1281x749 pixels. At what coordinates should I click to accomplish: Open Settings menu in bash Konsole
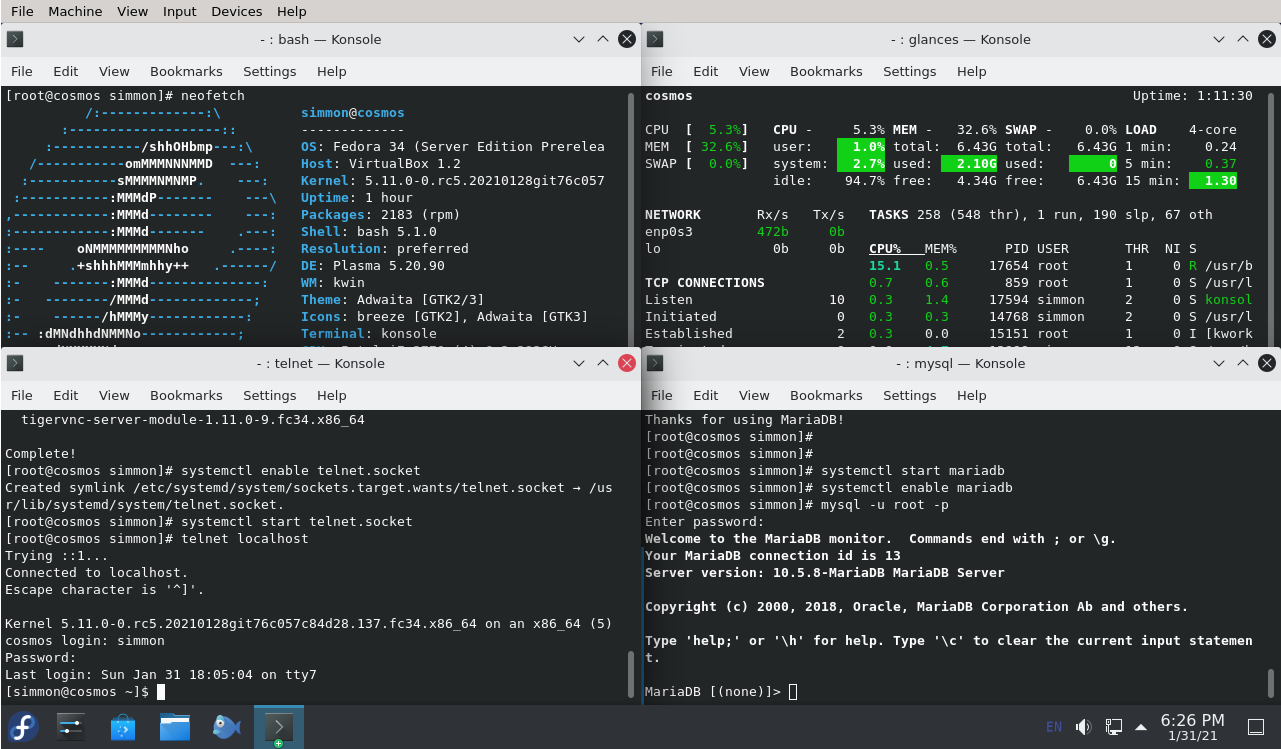tap(270, 72)
